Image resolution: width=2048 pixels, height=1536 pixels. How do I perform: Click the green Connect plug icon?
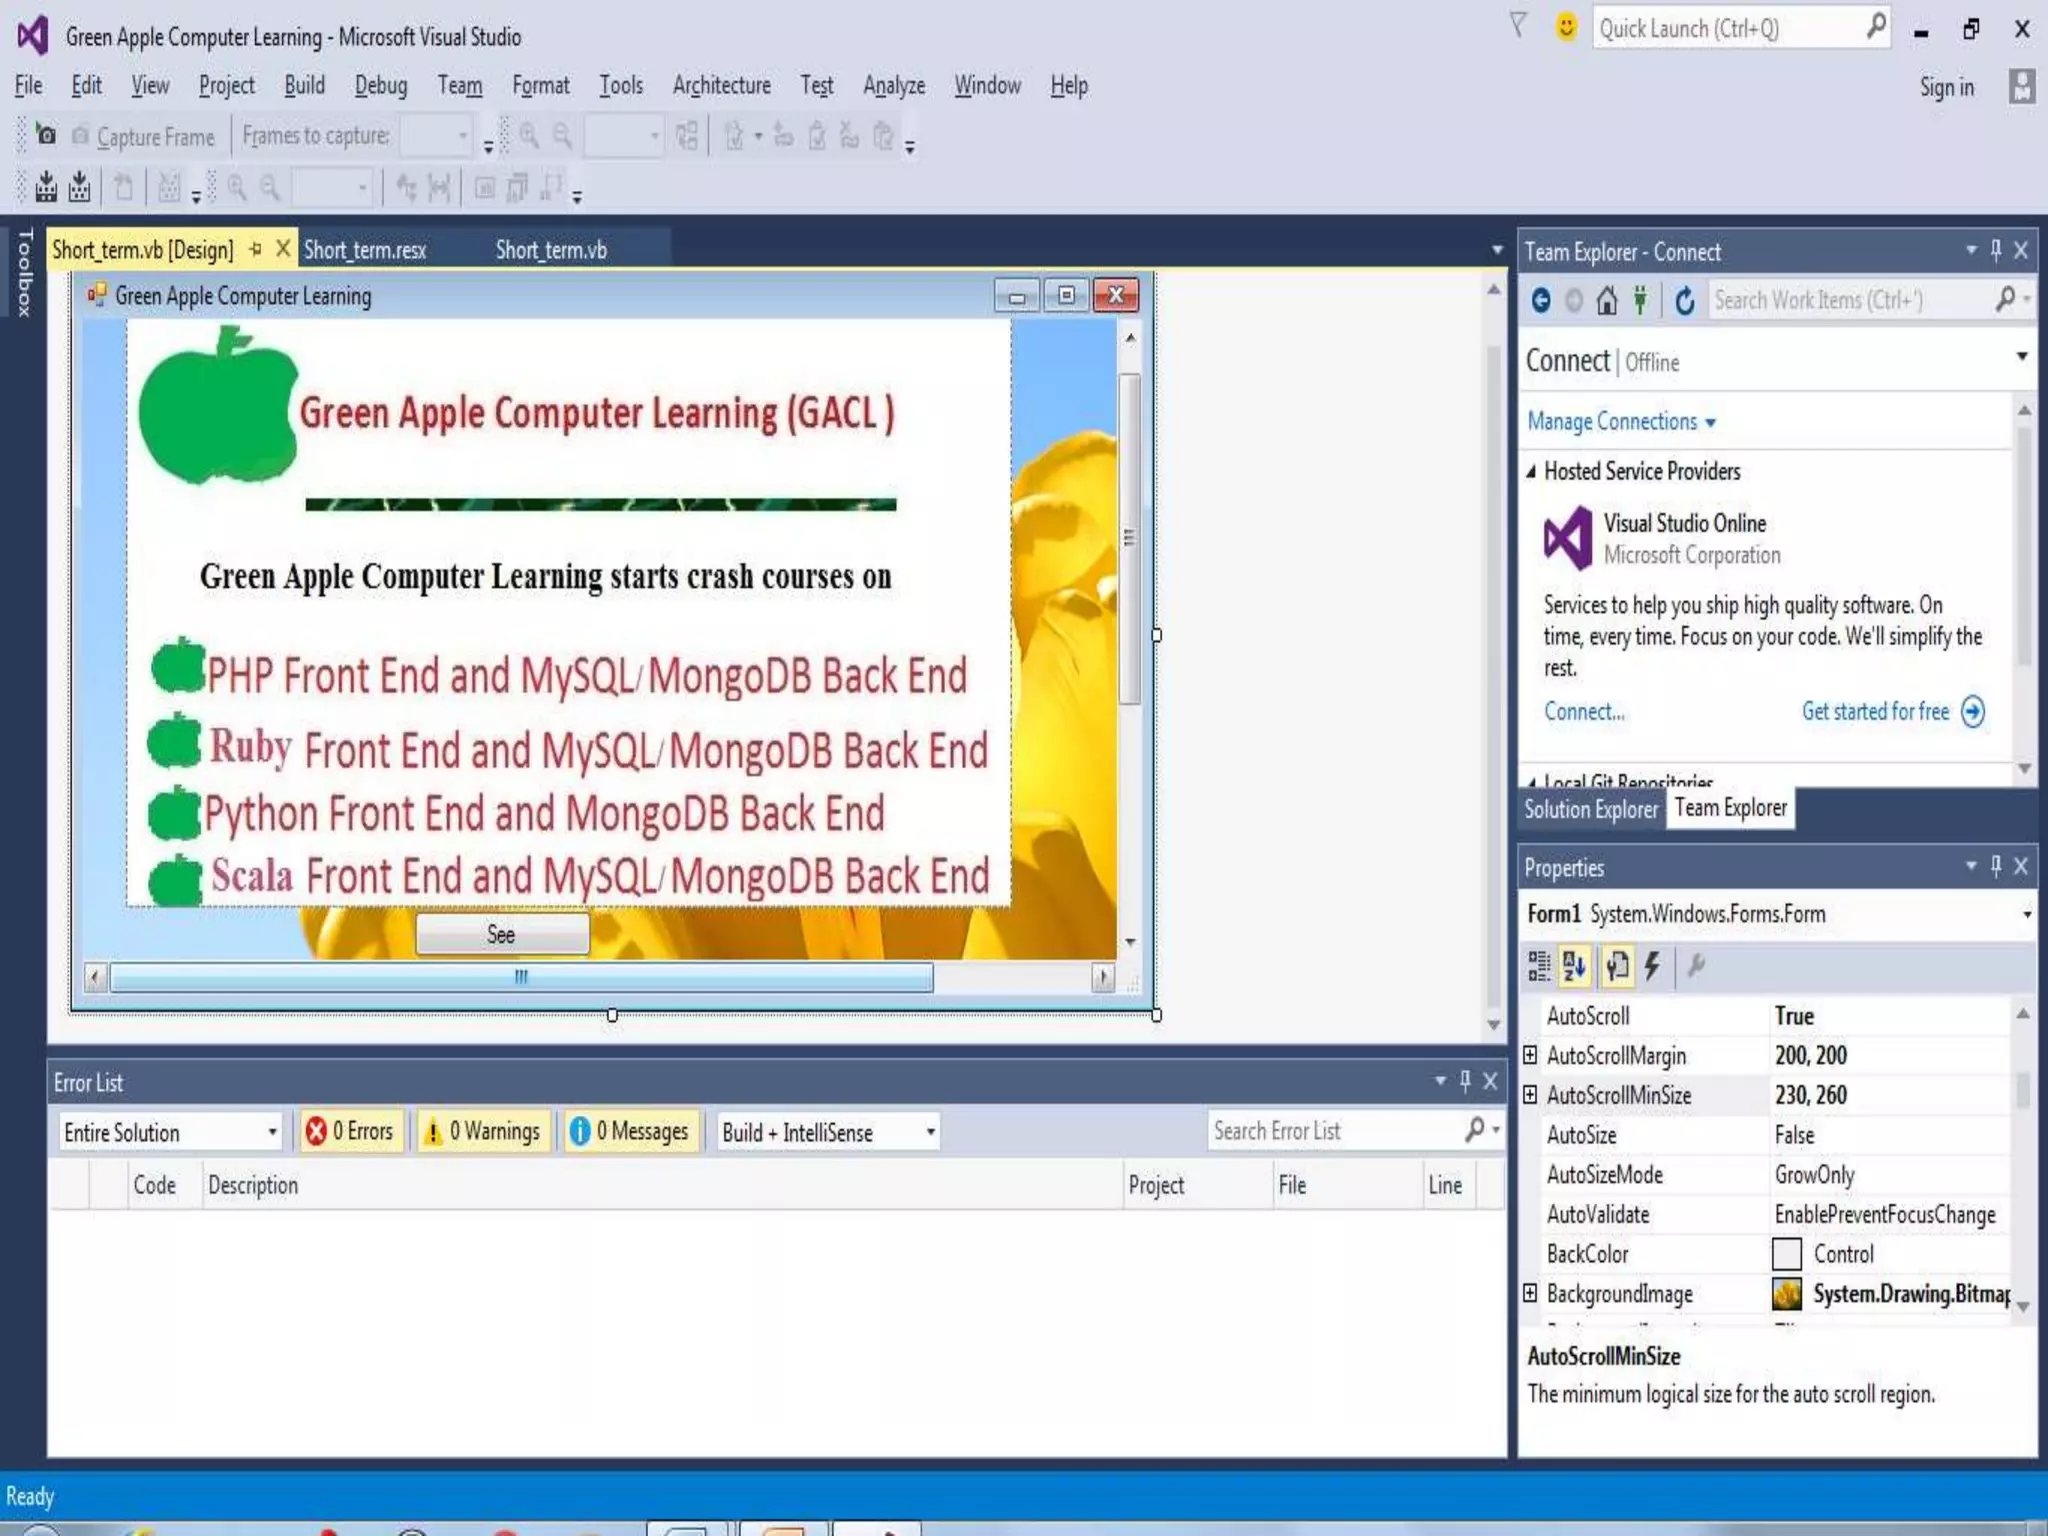click(x=1640, y=300)
